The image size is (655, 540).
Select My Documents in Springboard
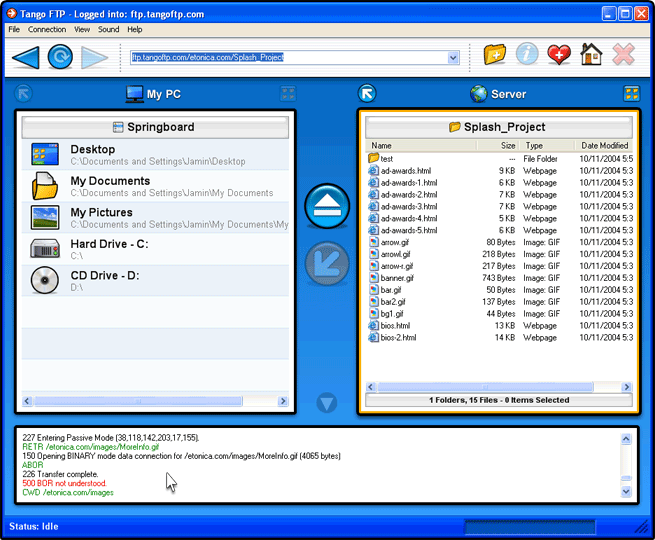pyautogui.click(x=155, y=186)
